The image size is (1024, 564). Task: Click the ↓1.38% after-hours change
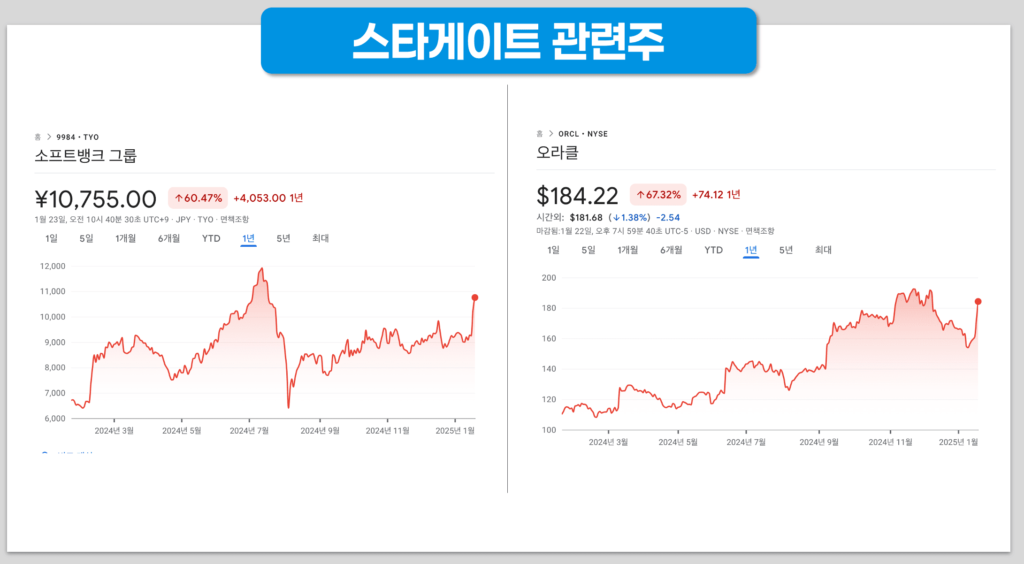[x=630, y=217]
